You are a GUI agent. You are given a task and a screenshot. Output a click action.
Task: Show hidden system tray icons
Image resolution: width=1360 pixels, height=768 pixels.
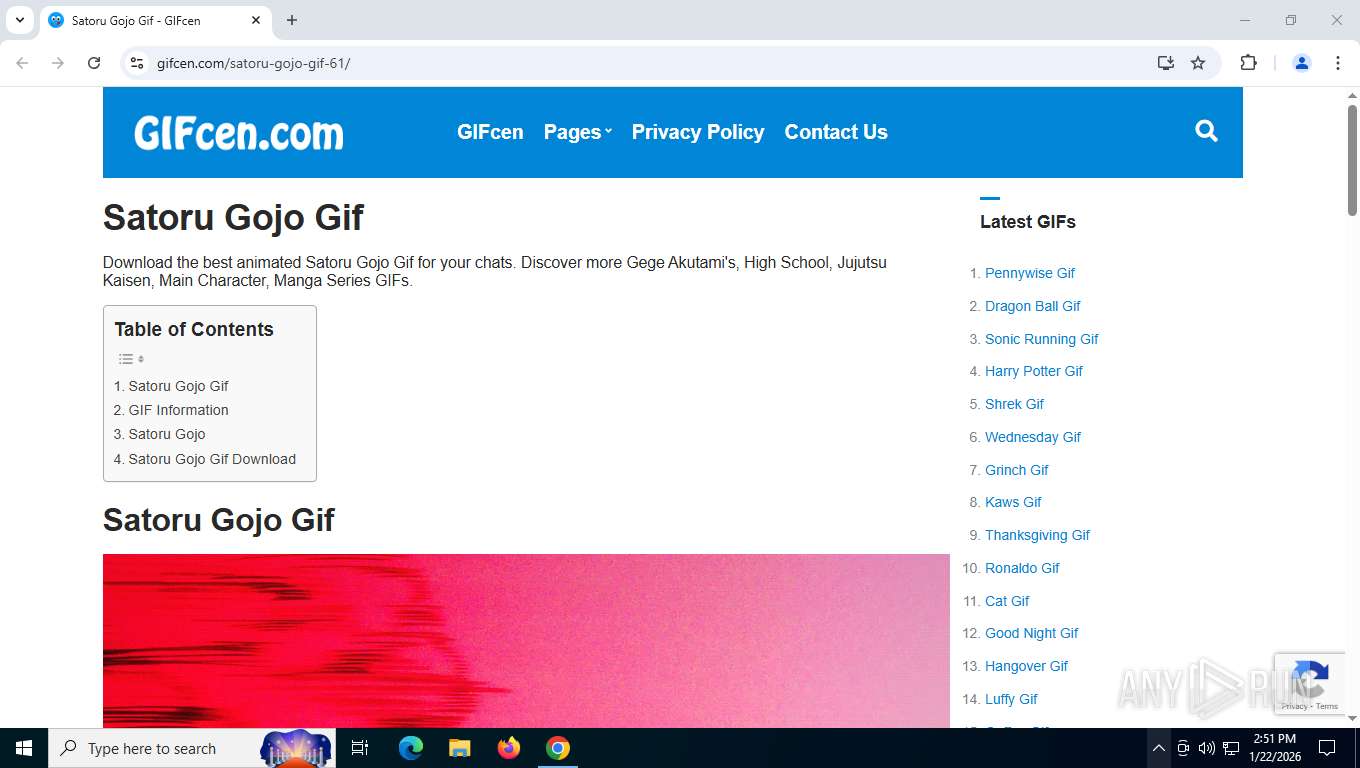pos(1158,748)
